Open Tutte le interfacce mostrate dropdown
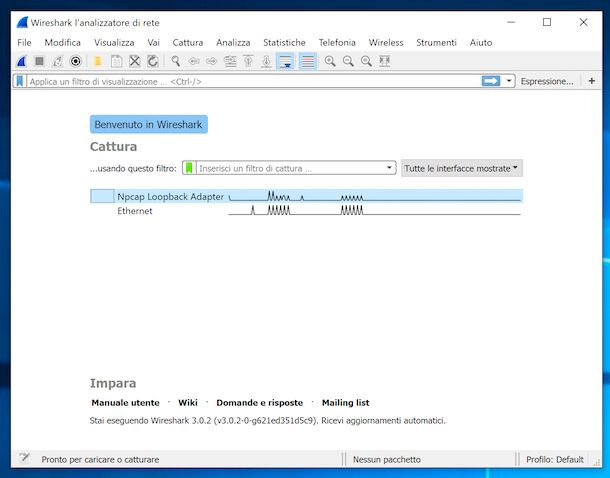 [x=462, y=168]
